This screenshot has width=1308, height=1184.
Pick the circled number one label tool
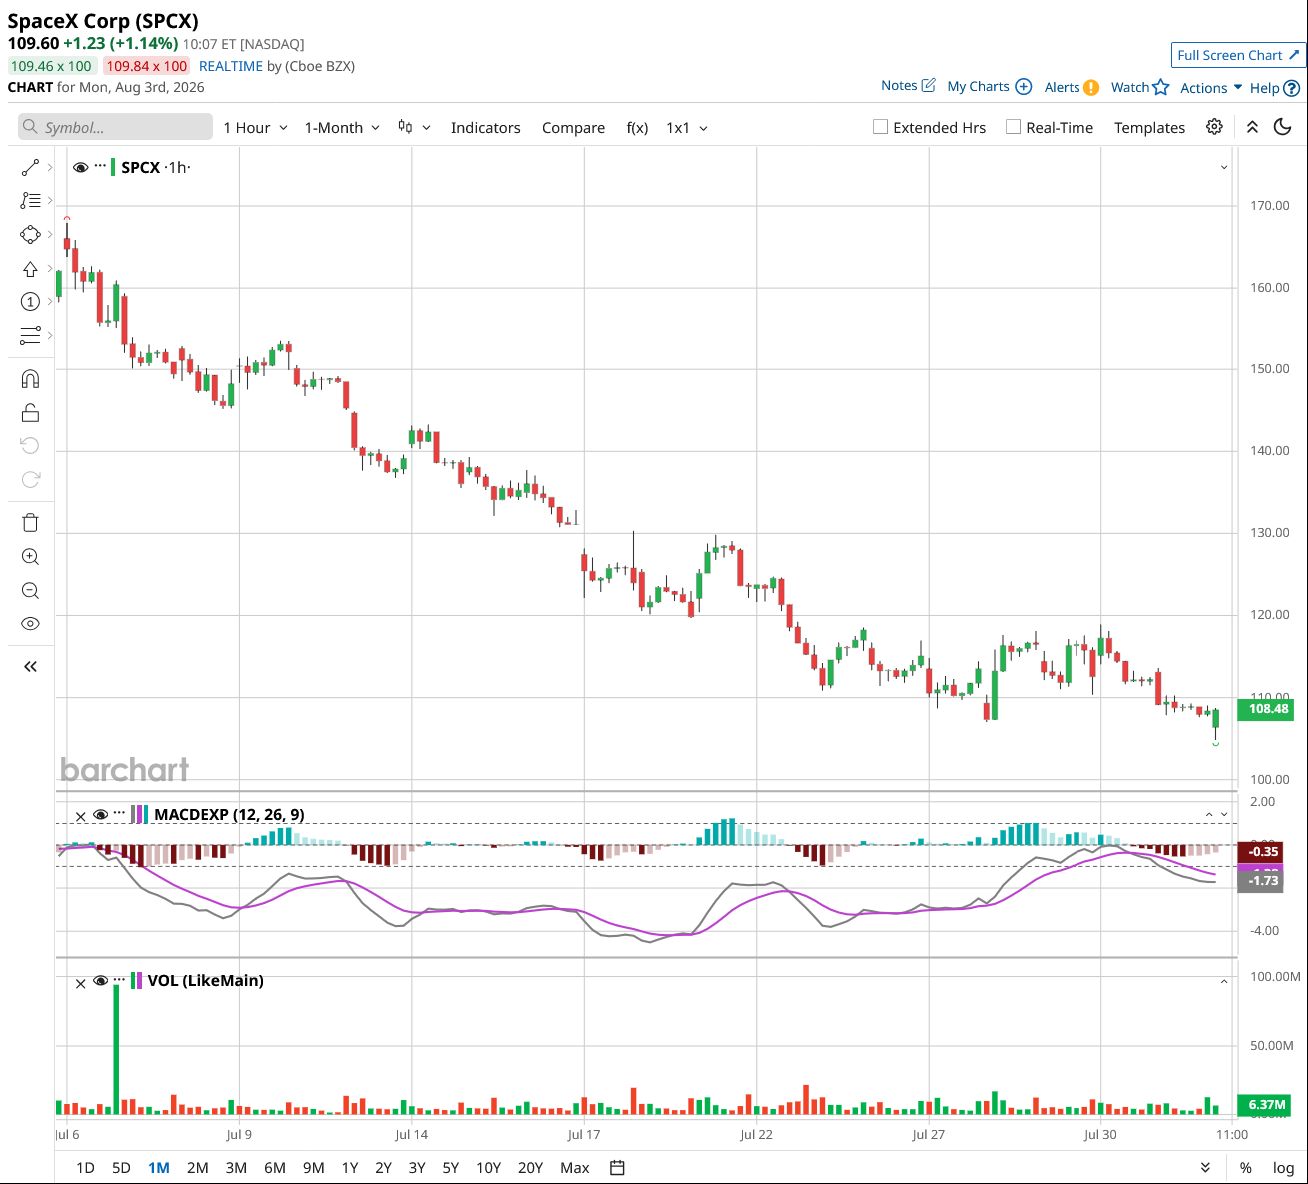pyautogui.click(x=30, y=302)
